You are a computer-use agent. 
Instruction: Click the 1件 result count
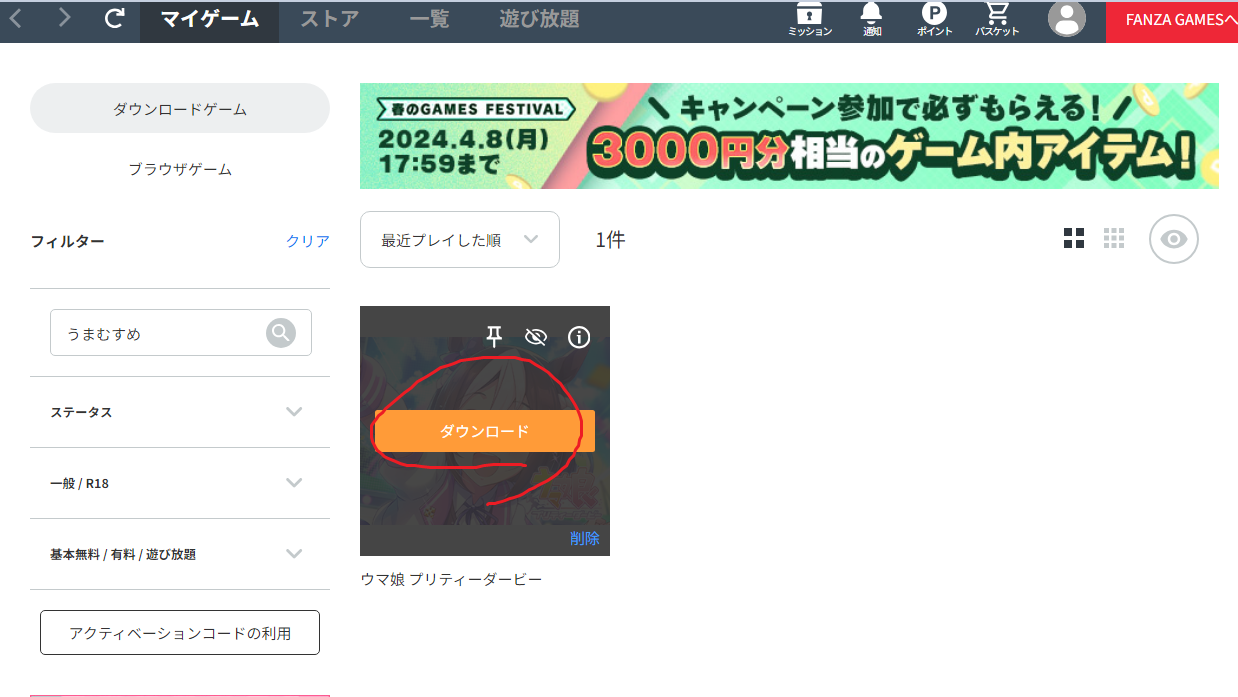[610, 240]
